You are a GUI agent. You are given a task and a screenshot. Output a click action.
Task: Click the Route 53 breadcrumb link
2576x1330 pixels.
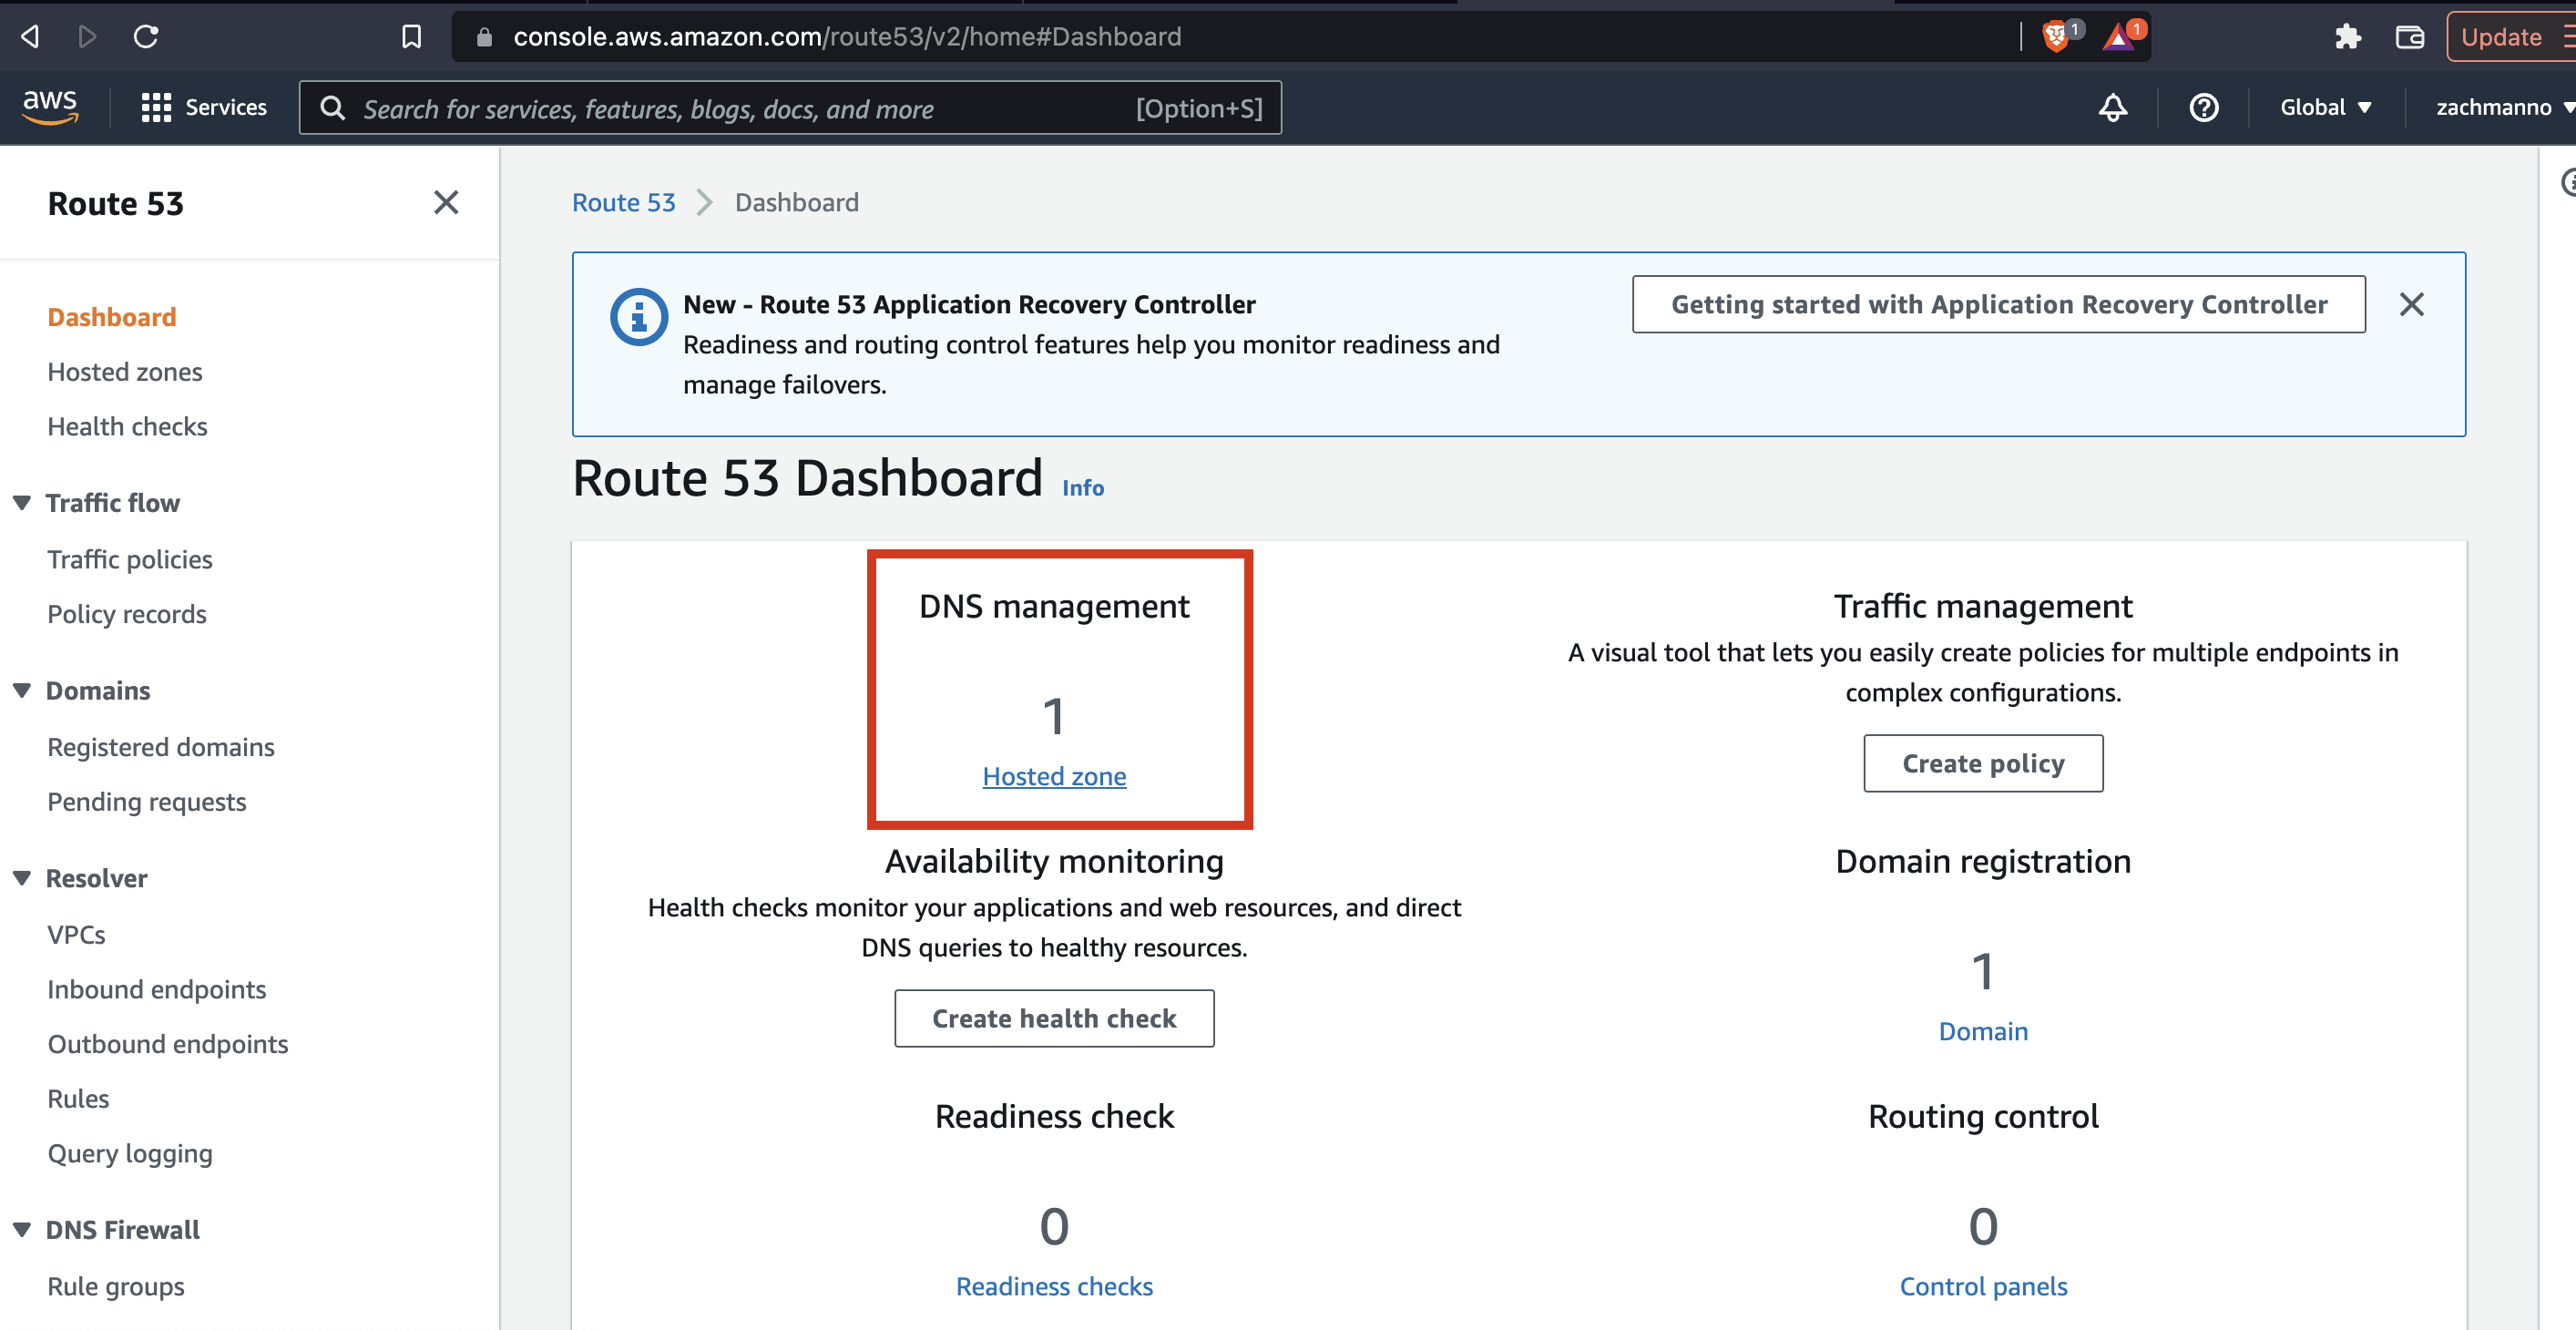[x=623, y=202]
